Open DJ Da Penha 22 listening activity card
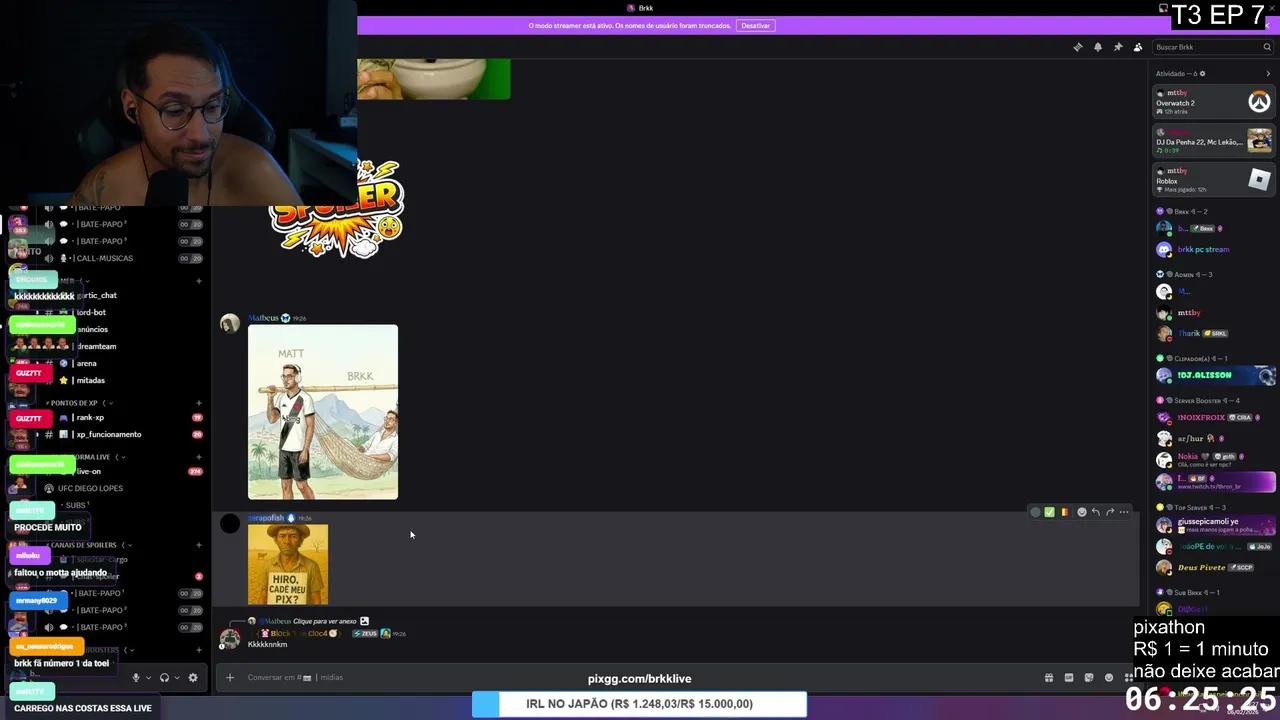The width and height of the screenshot is (1280, 720). [x=1214, y=141]
